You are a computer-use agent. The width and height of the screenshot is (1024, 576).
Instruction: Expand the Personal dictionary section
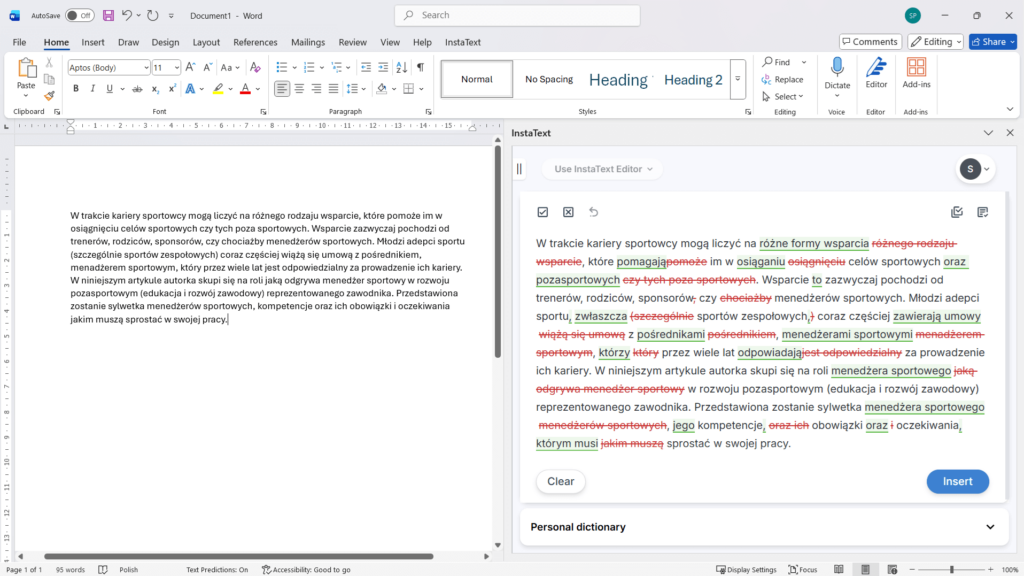pyautogui.click(x=990, y=527)
